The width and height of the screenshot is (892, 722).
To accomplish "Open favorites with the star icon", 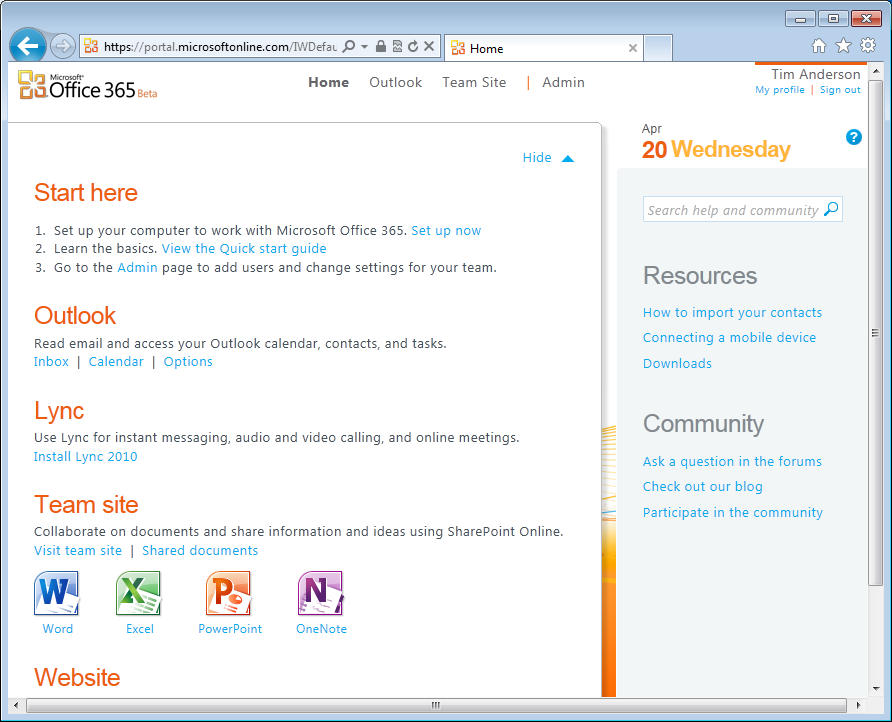I will click(x=843, y=46).
